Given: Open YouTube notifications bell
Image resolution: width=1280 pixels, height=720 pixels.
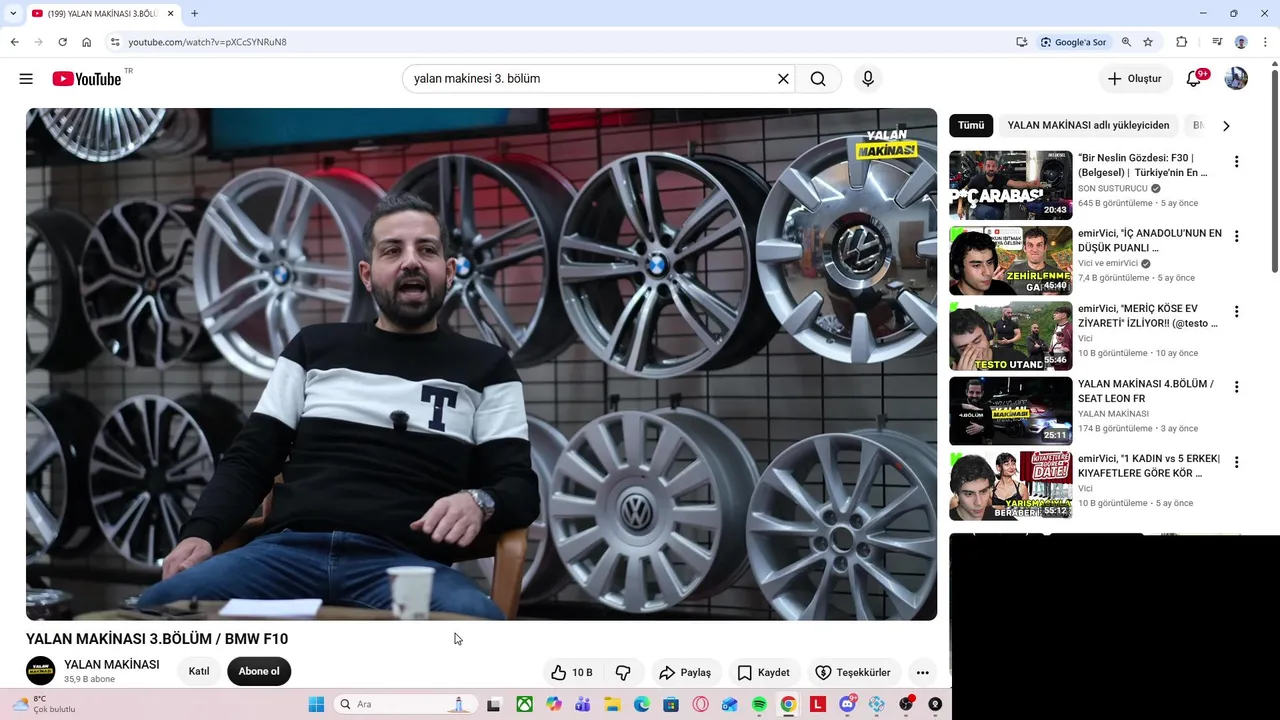Looking at the screenshot, I should [x=1194, y=79].
